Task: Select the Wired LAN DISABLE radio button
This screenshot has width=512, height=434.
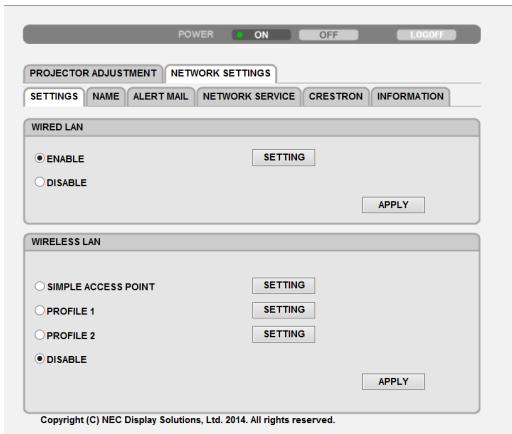Action: tap(40, 182)
